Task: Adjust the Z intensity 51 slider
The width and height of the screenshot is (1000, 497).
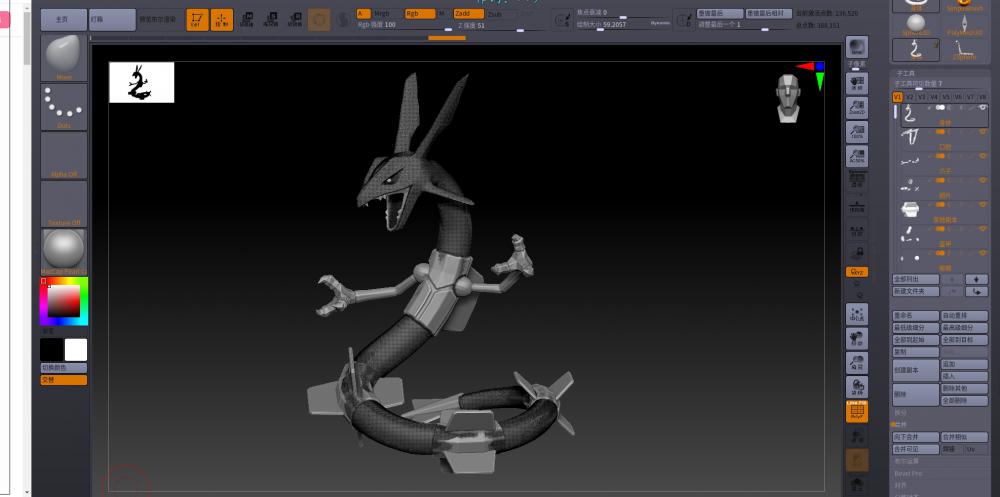Action: 501,25
